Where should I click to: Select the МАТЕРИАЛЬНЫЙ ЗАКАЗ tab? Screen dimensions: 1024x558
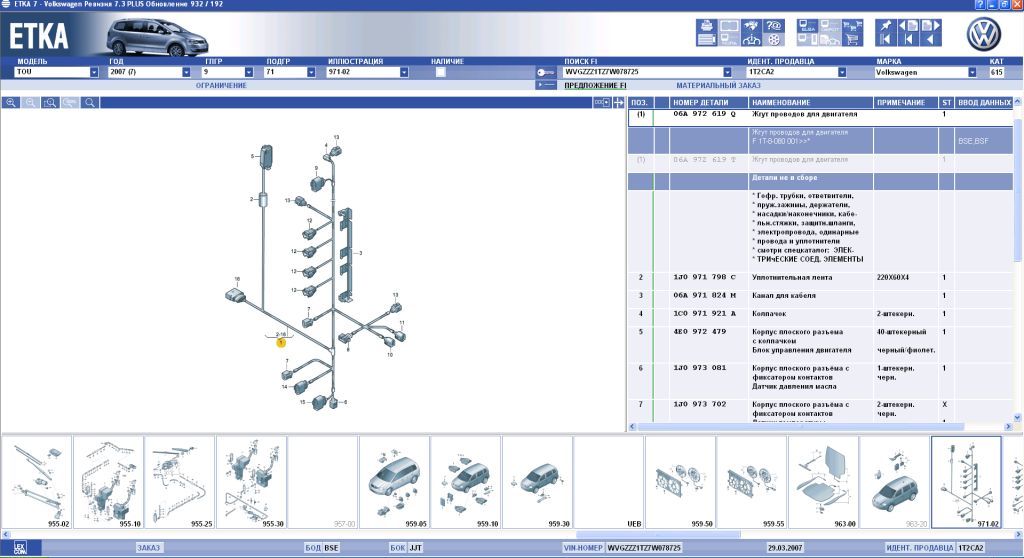[718, 86]
